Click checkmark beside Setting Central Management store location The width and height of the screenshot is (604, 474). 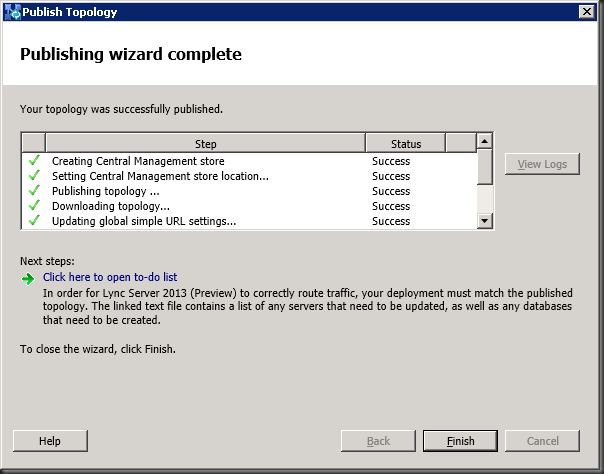34,175
